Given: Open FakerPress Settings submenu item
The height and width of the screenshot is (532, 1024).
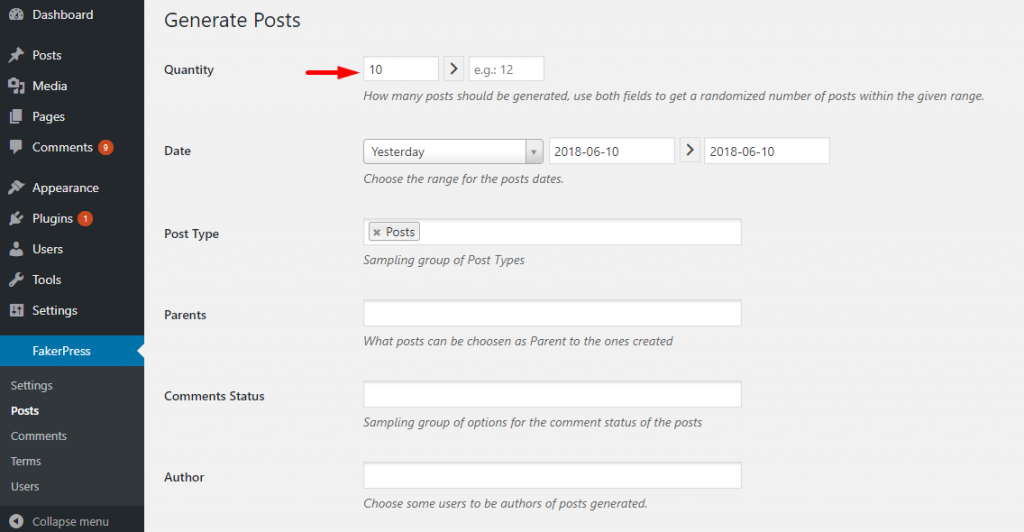Looking at the screenshot, I should 32,385.
